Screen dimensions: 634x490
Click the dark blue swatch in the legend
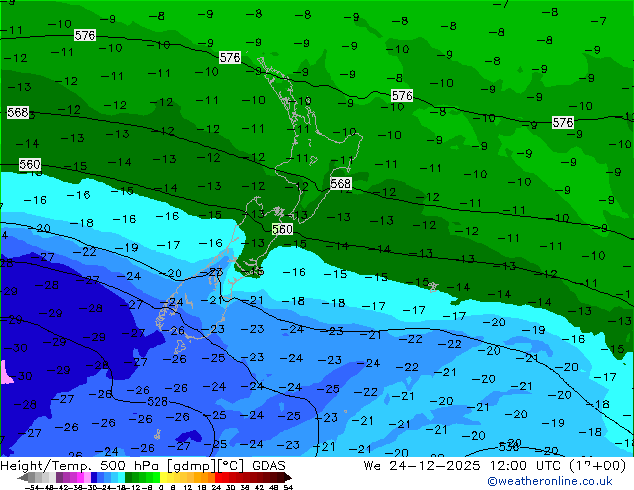point(94,478)
